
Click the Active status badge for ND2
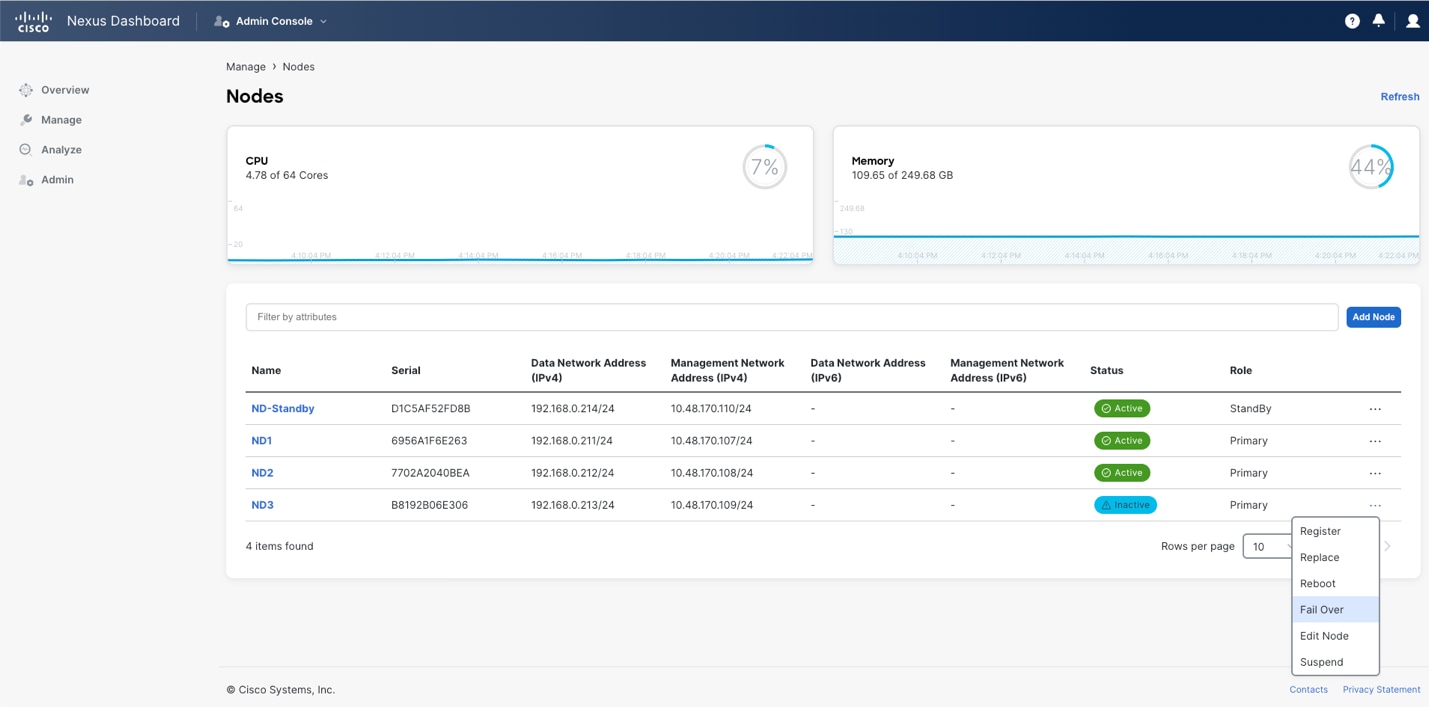click(x=1122, y=473)
